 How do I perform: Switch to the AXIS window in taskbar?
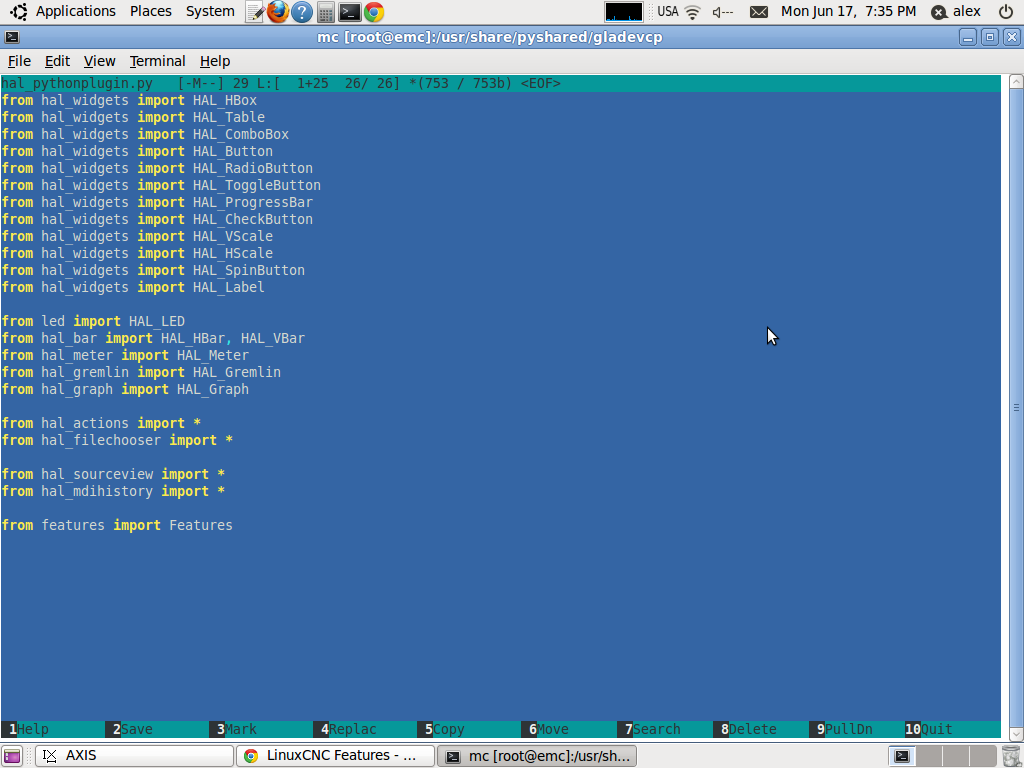(134, 756)
